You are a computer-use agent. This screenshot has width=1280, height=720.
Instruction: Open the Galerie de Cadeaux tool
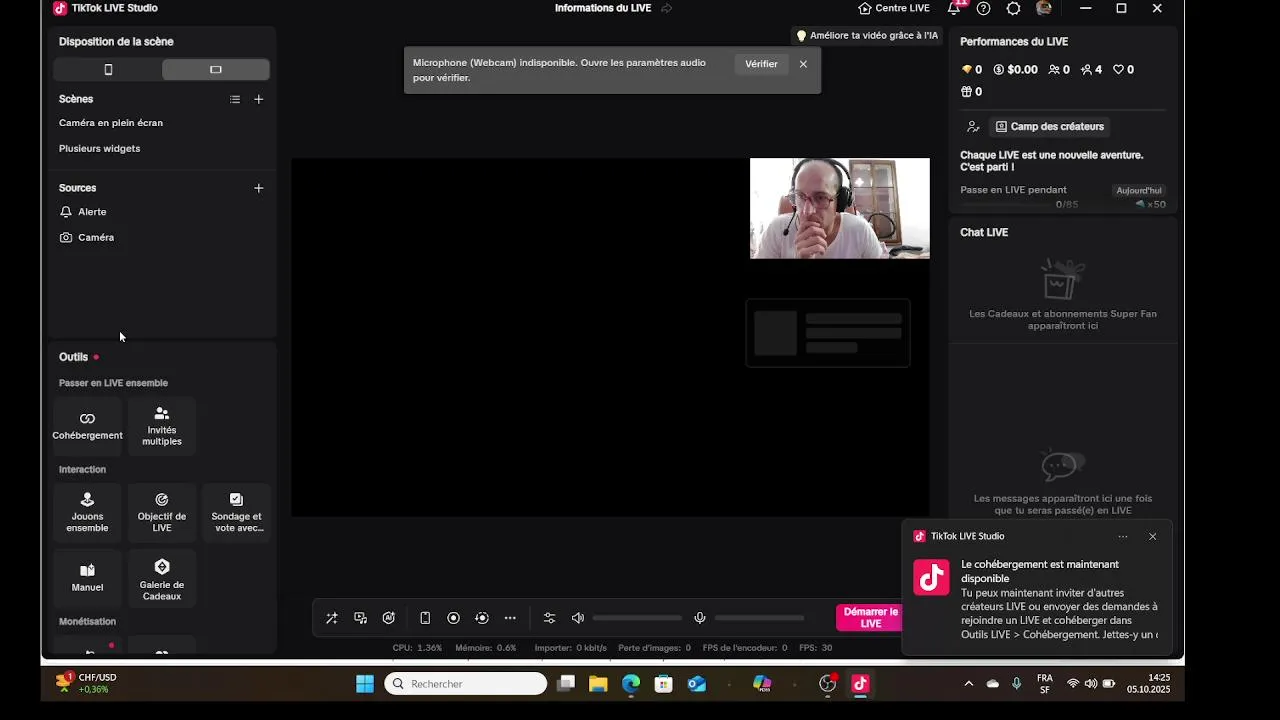162,578
